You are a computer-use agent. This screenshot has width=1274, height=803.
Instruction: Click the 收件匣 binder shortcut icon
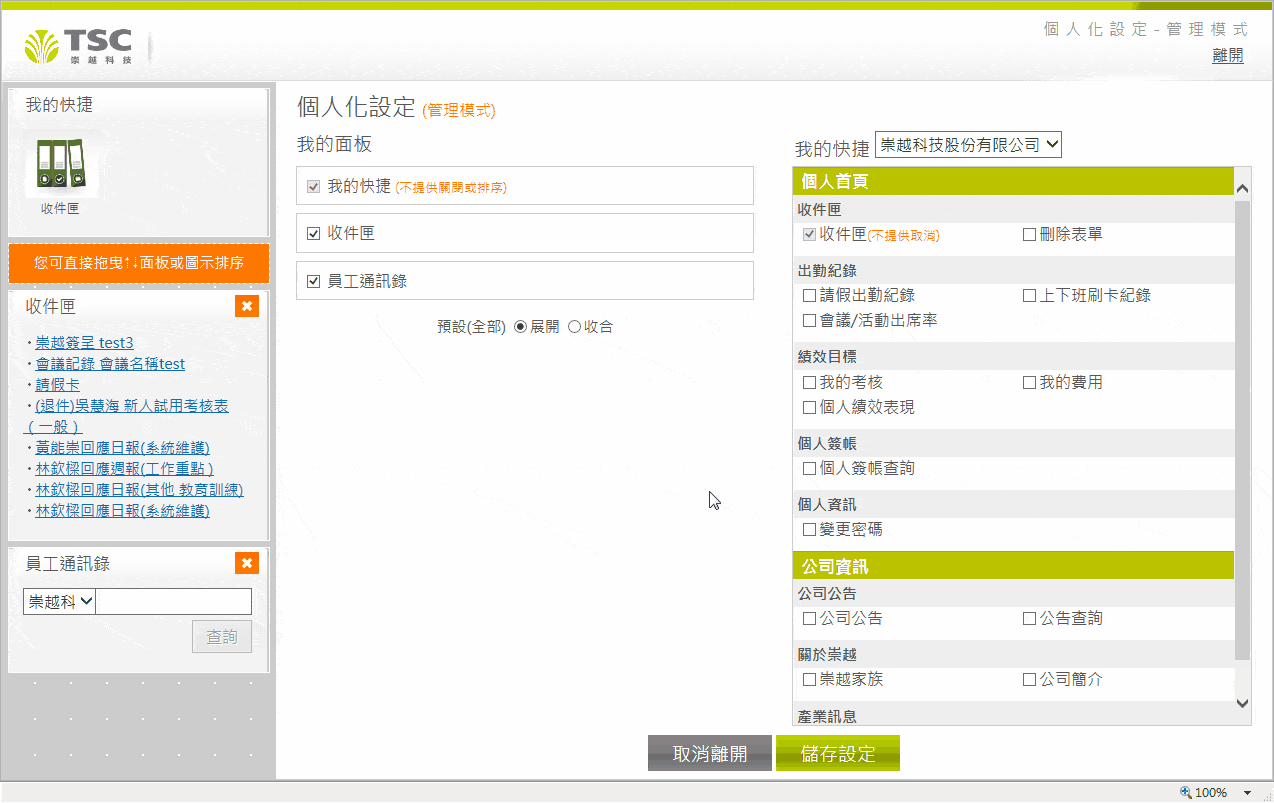pyautogui.click(x=60, y=165)
